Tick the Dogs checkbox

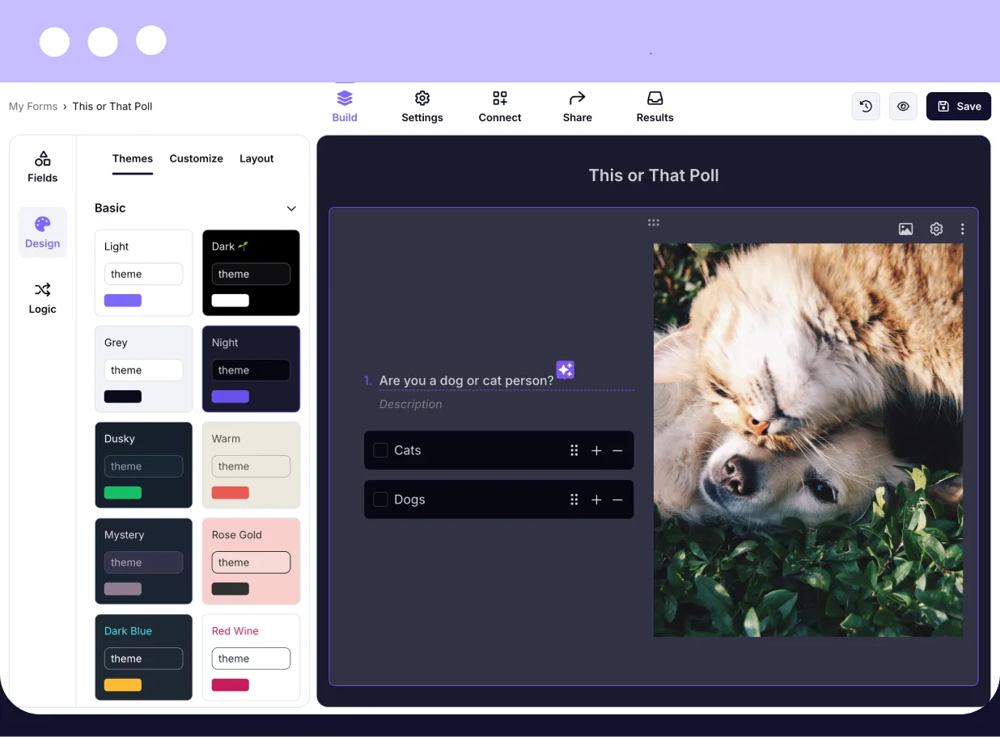380,500
